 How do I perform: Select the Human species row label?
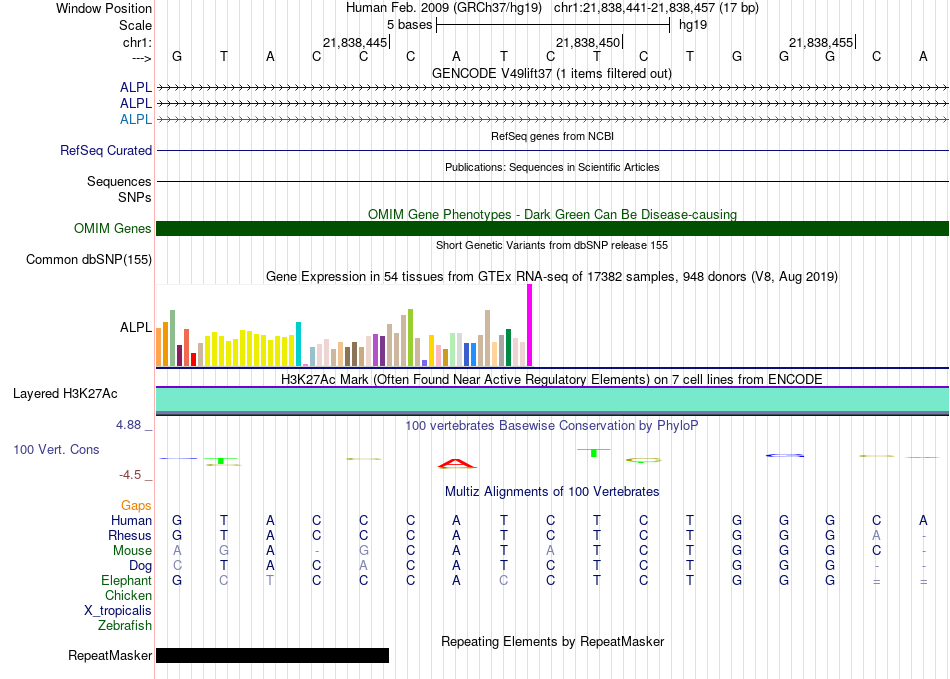click(x=131, y=520)
